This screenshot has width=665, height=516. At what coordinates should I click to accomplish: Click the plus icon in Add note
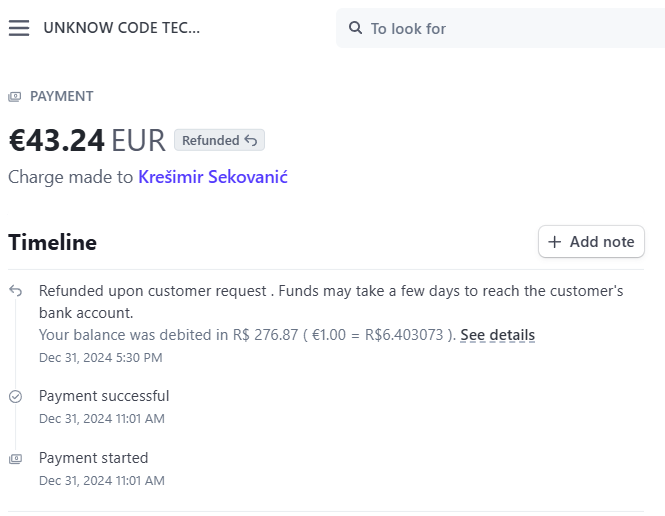(554, 242)
